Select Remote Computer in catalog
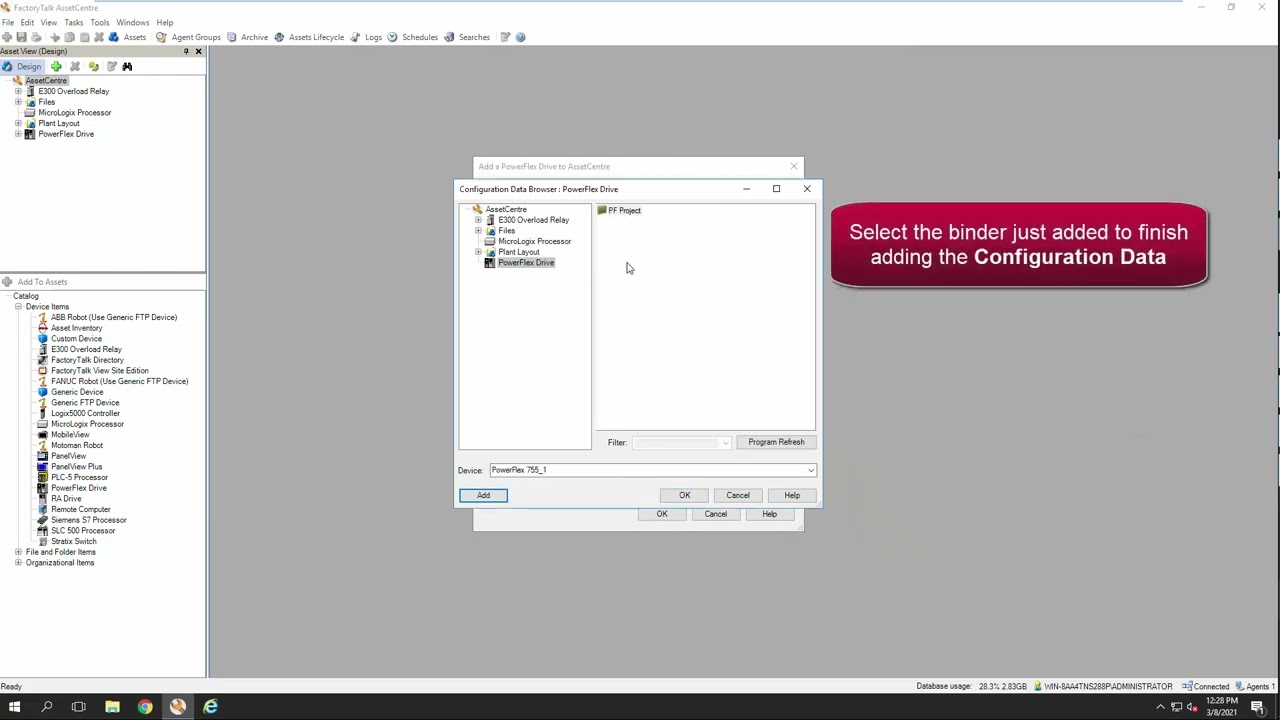This screenshot has width=1280, height=720. coord(80,509)
